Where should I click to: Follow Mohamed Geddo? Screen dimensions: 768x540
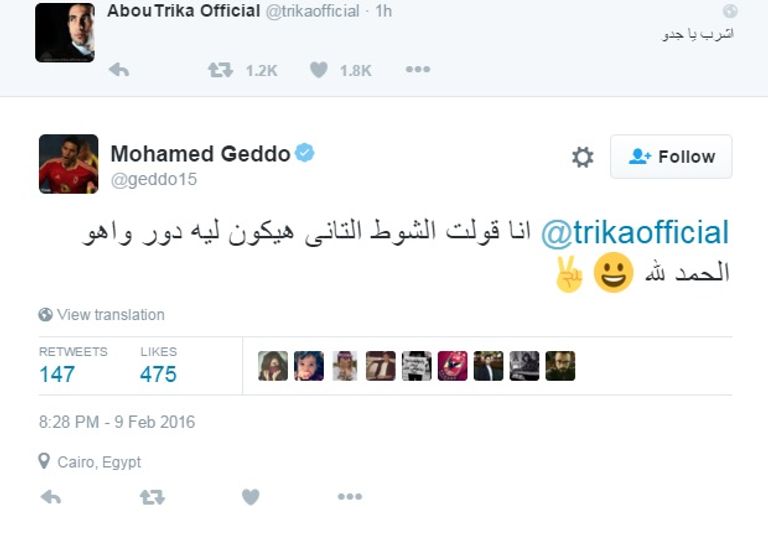671,157
